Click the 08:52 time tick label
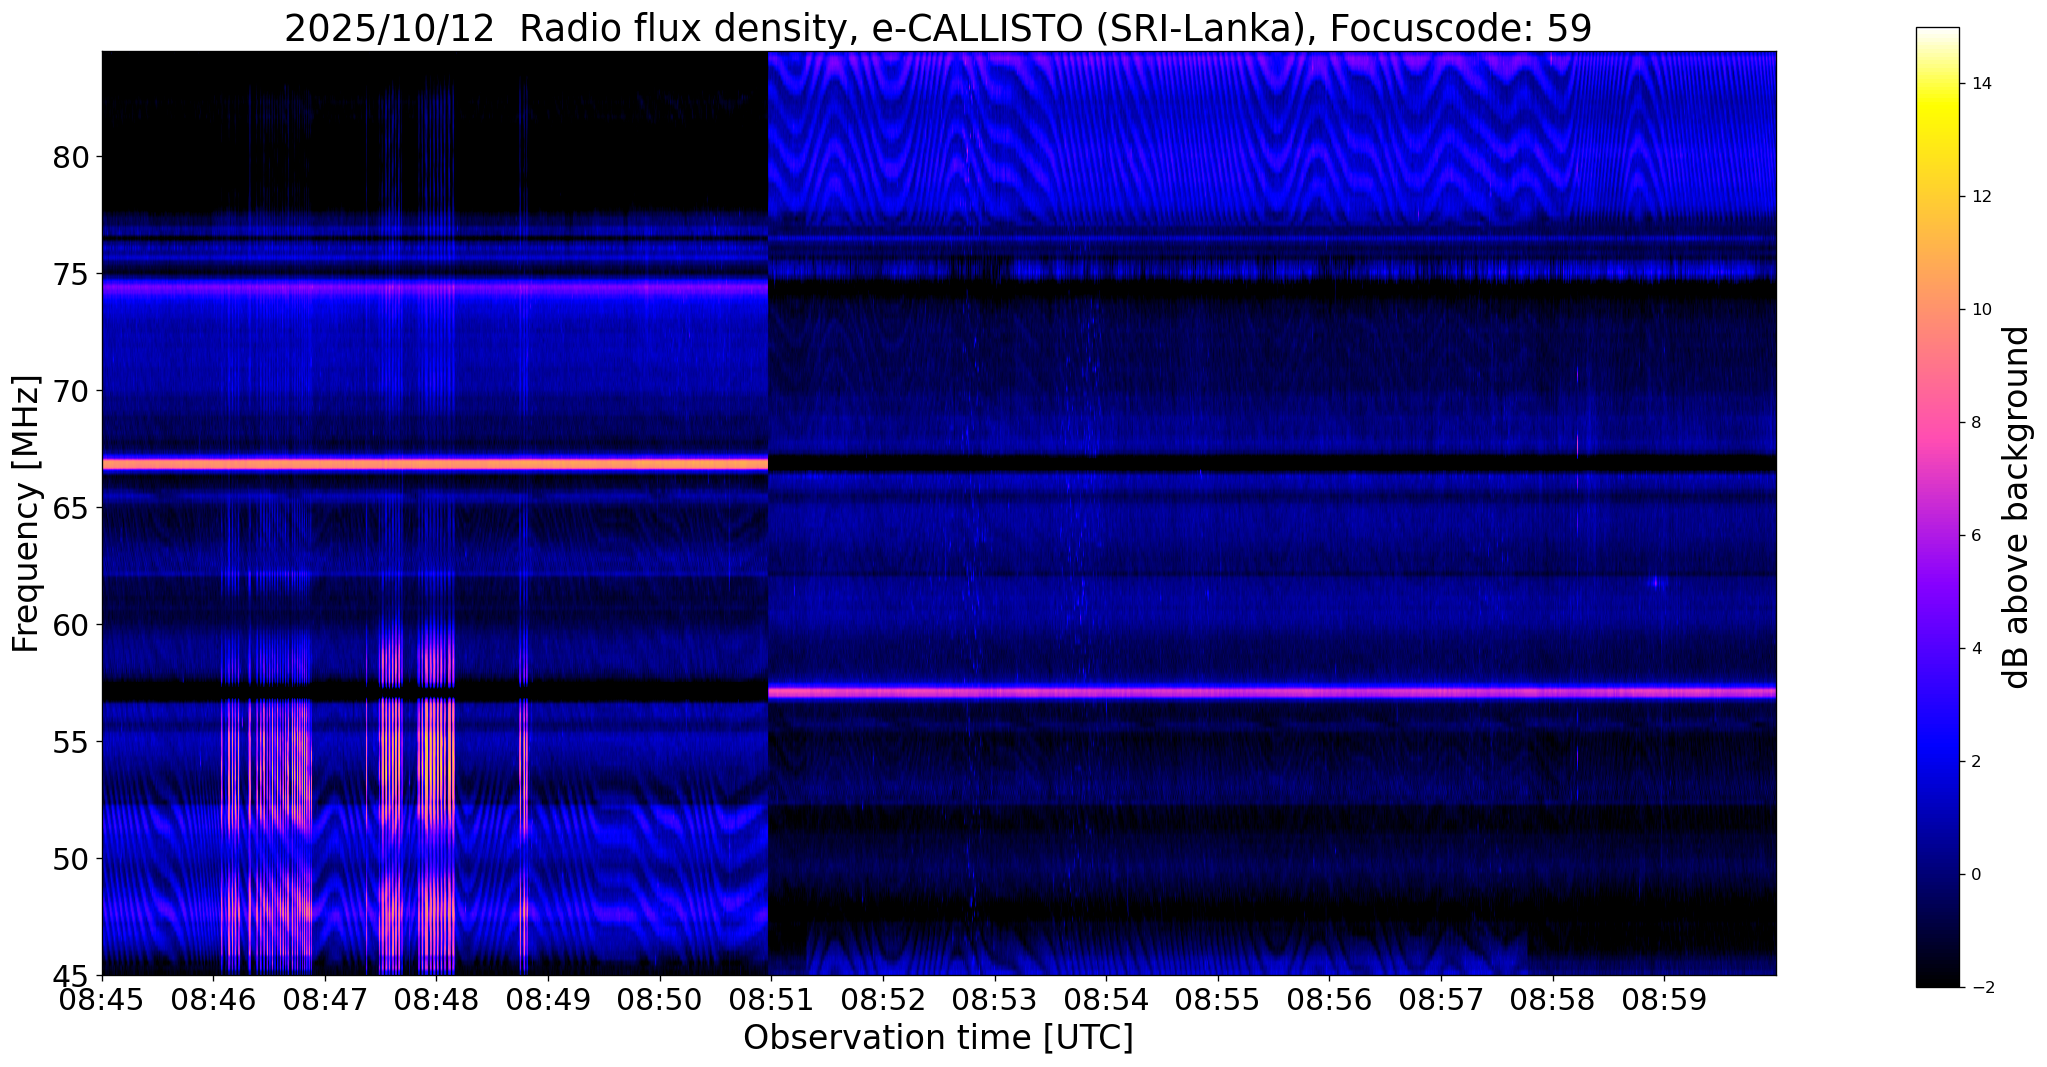 (883, 999)
